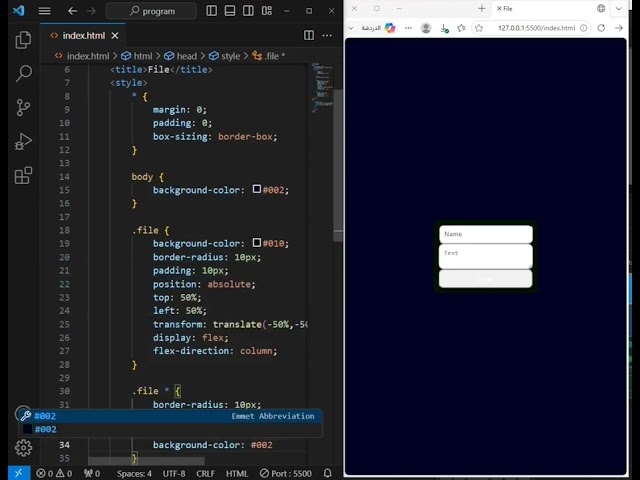Open color picker swatch for #010 background
The width and height of the screenshot is (640, 480).
coord(257,242)
